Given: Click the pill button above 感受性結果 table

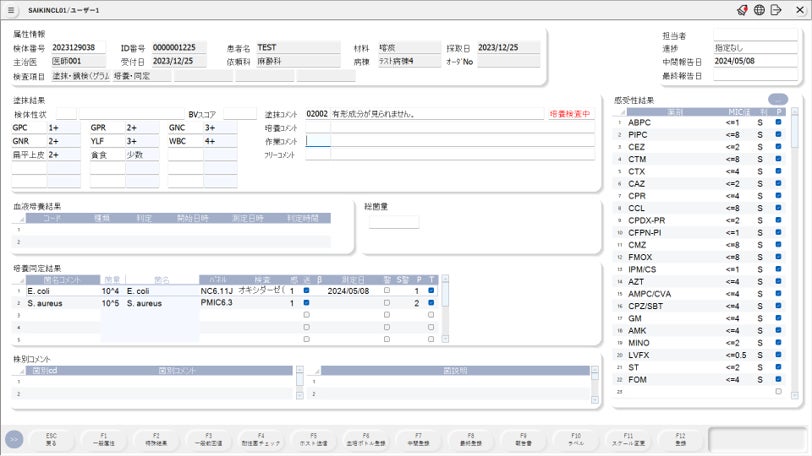Looking at the screenshot, I should click(x=778, y=99).
